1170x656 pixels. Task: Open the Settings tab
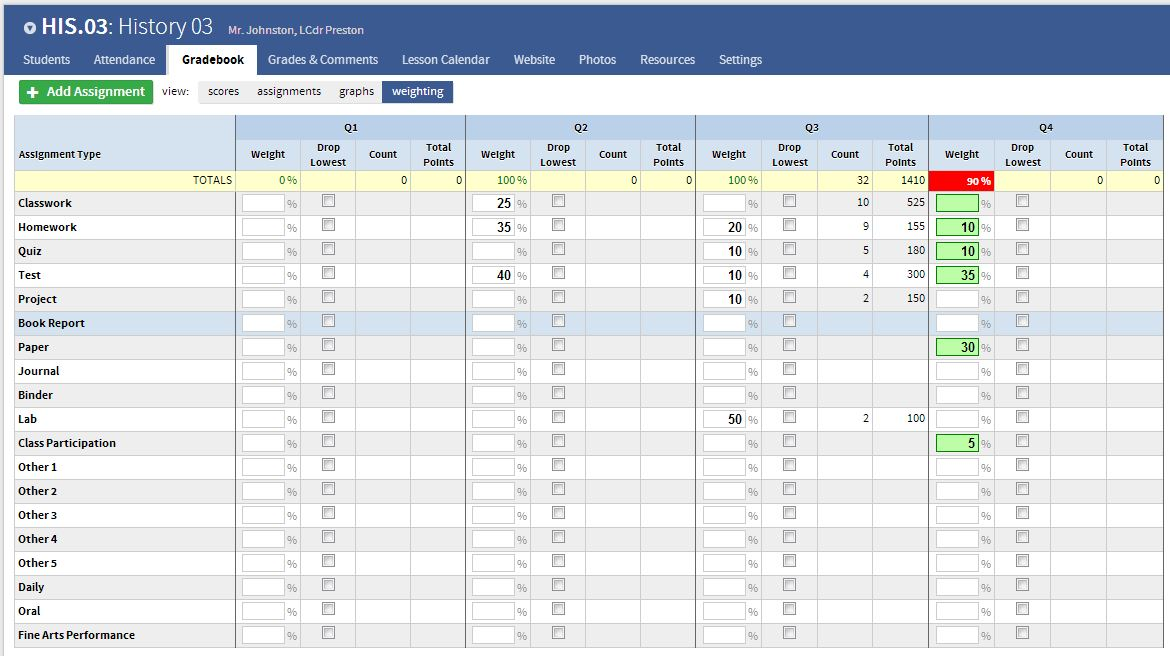tap(740, 60)
